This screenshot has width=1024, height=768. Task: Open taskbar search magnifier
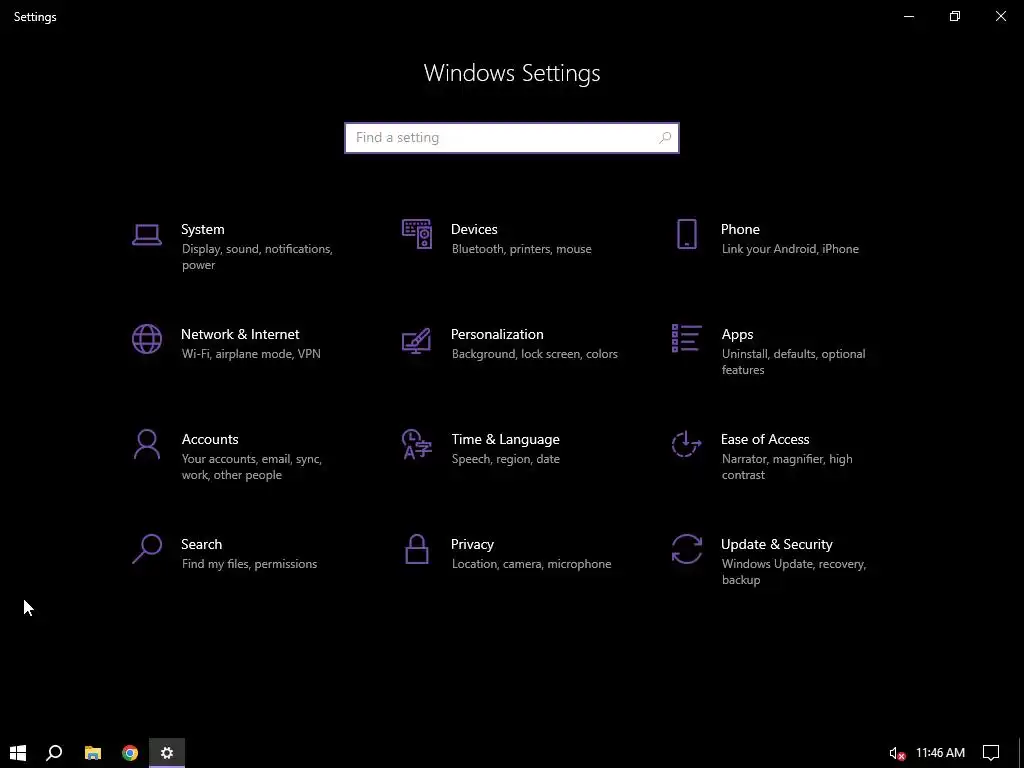pos(54,753)
